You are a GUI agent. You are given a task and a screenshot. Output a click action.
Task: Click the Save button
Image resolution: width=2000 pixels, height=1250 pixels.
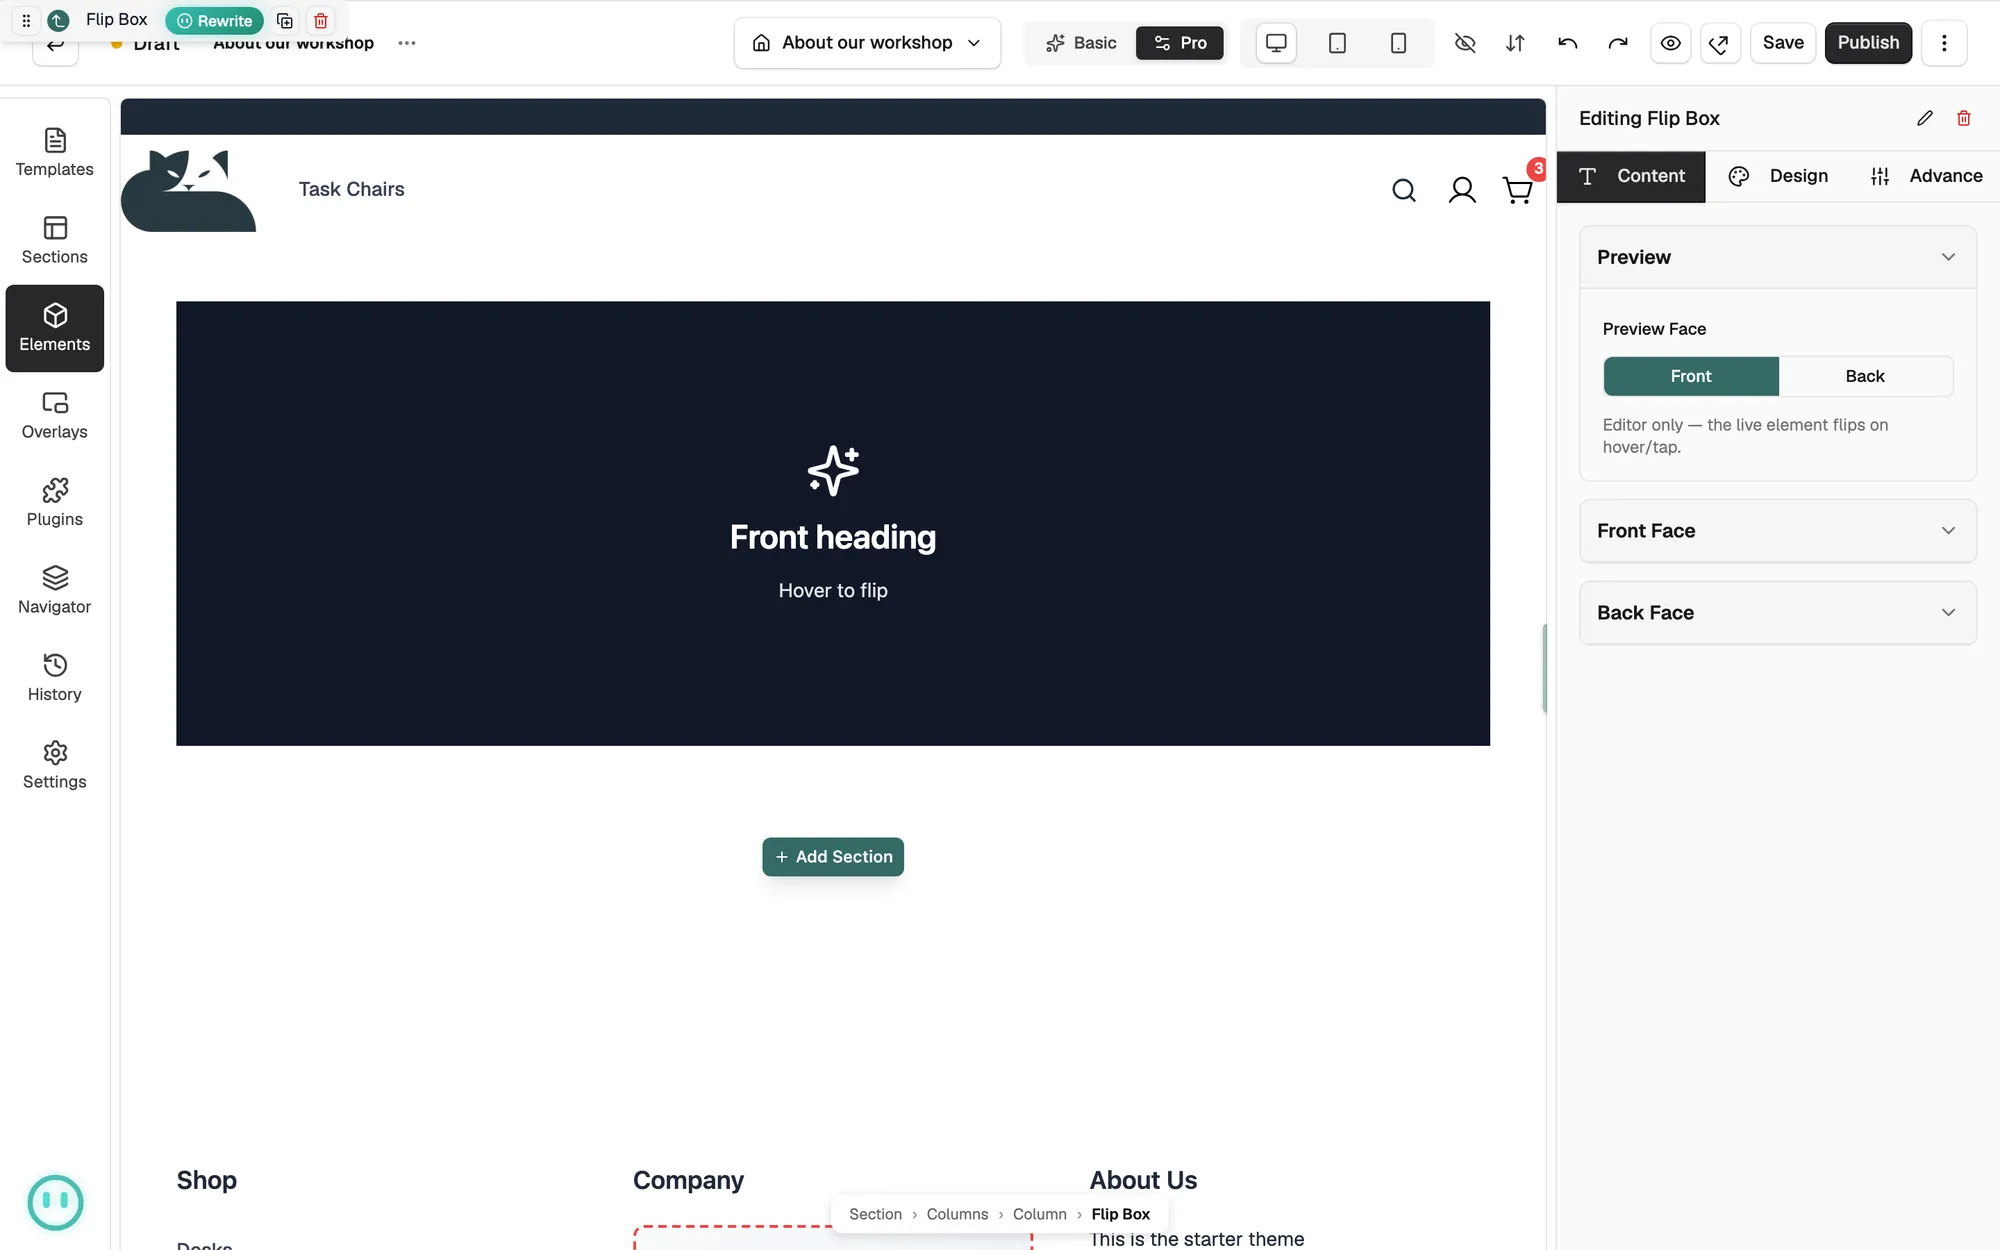[1783, 43]
